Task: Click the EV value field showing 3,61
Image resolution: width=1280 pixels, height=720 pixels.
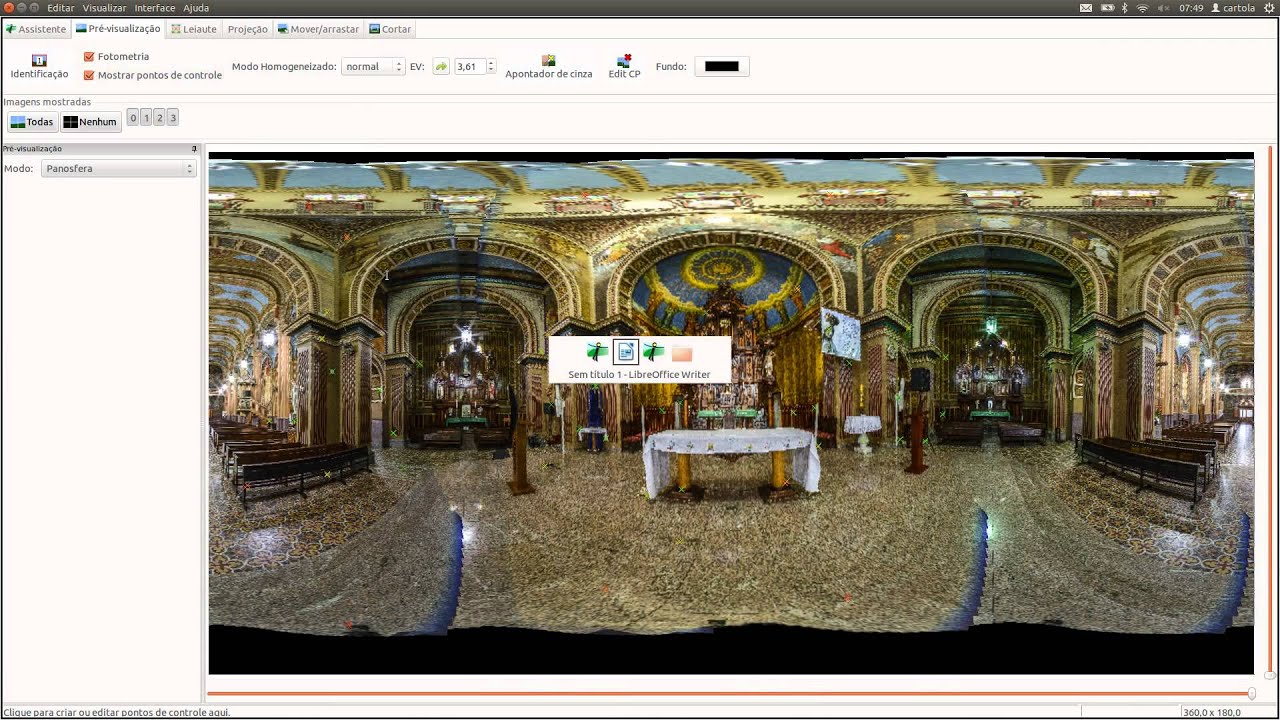Action: point(469,67)
